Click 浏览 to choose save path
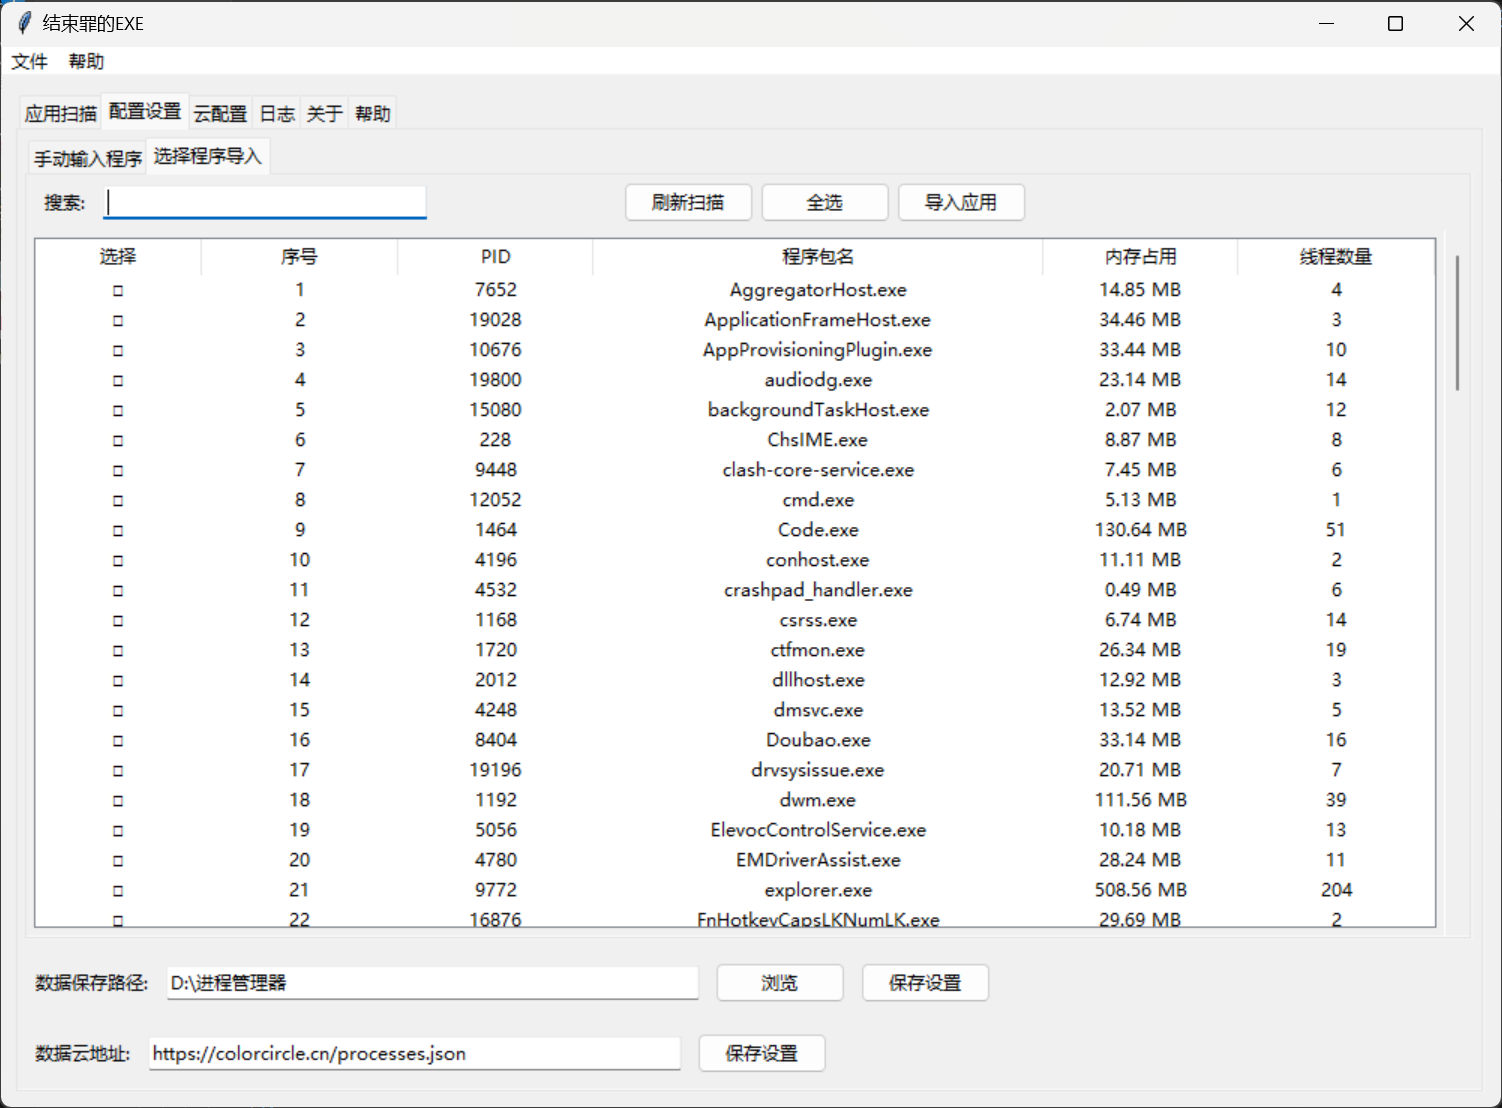This screenshot has height=1108, width=1502. pyautogui.click(x=779, y=983)
